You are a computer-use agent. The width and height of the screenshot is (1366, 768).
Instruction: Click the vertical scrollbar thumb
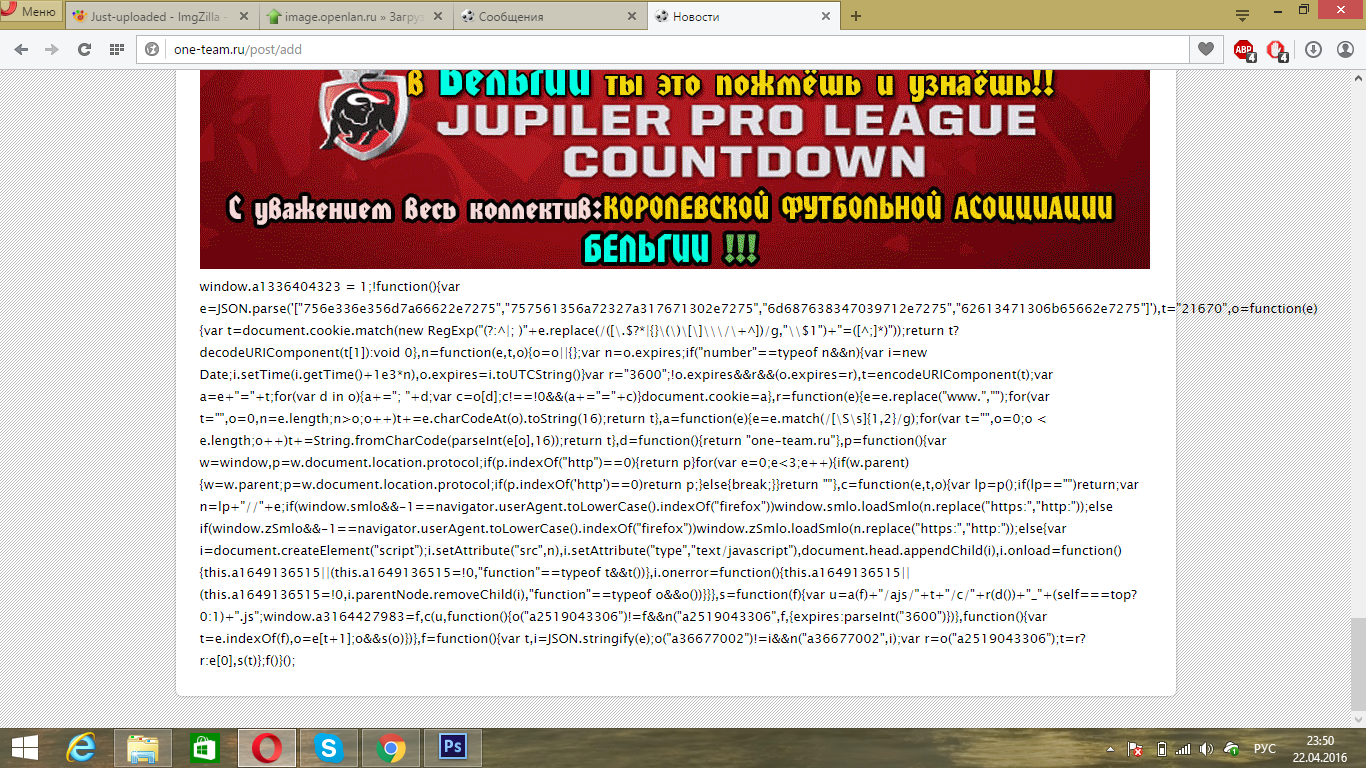tap(1357, 663)
